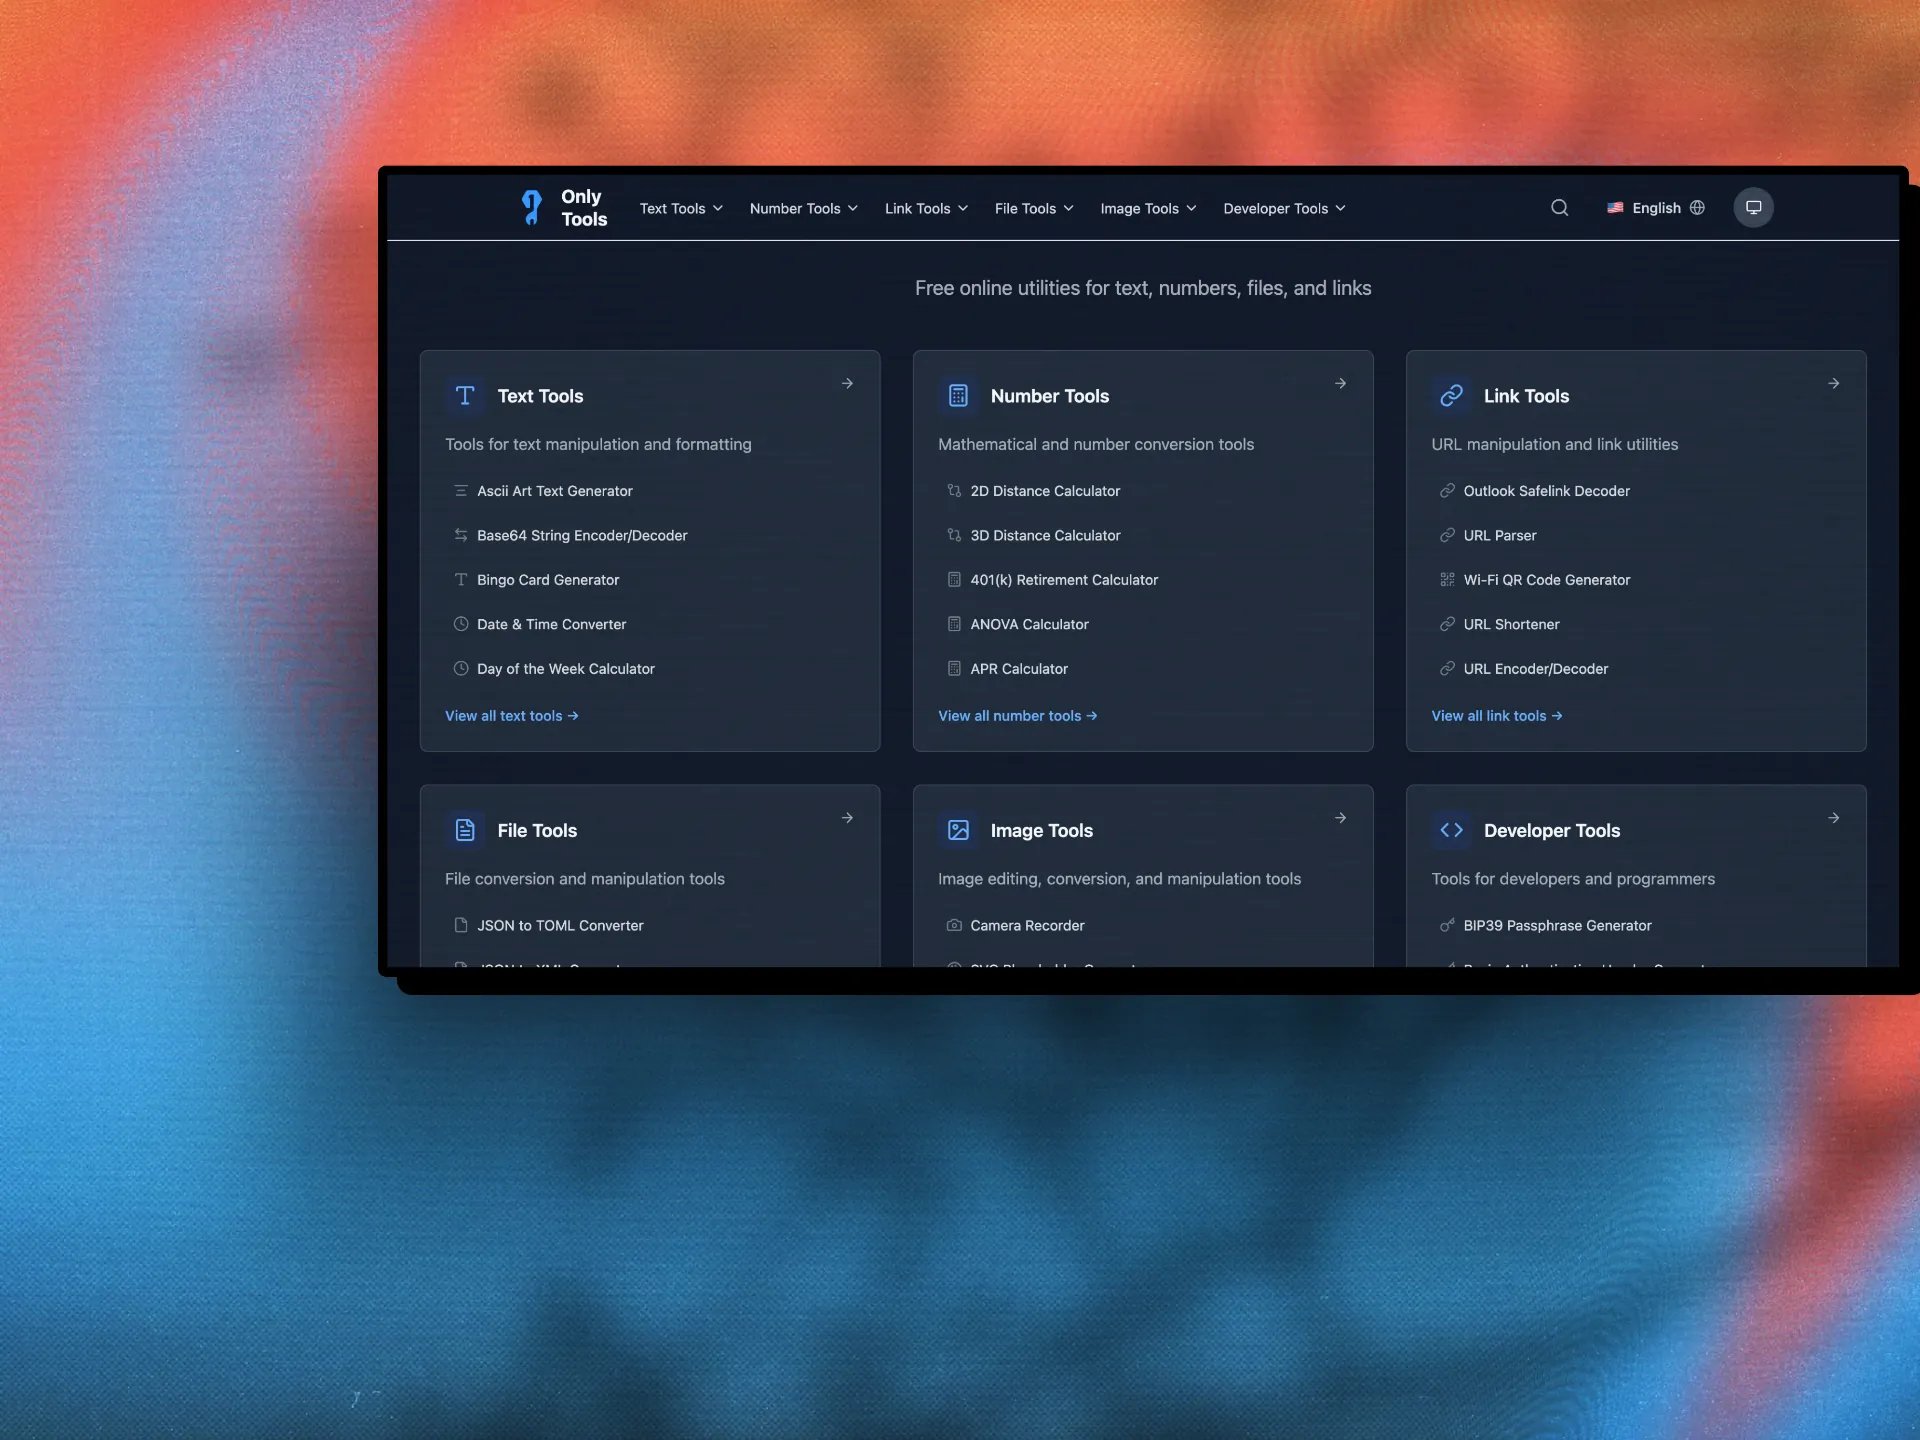Expand the Link Tools nav dropdown

926,208
